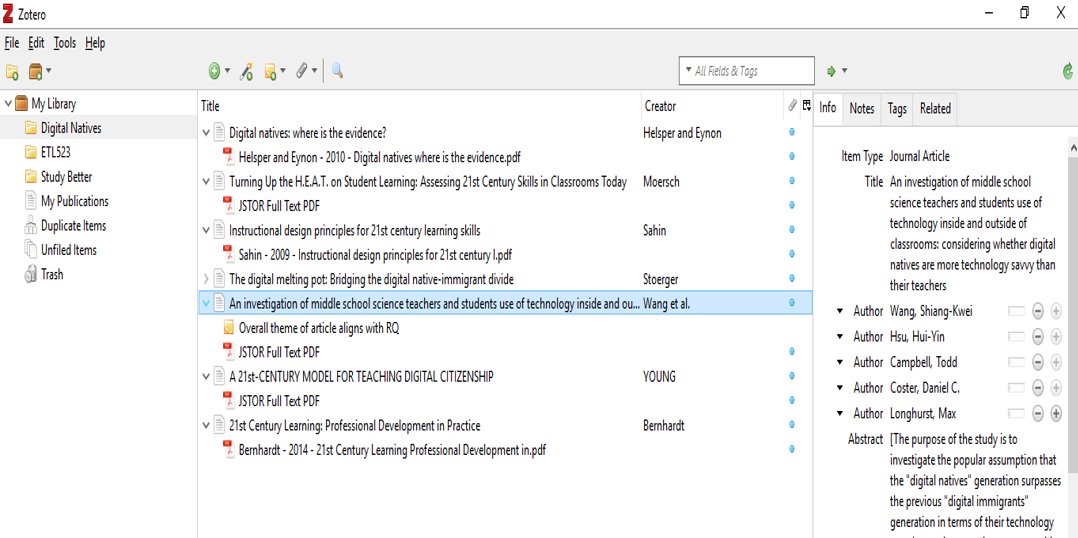This screenshot has width=1078, height=538.
Task: Open JSTOR Full Text PDF under Wang
Action: coord(278,352)
